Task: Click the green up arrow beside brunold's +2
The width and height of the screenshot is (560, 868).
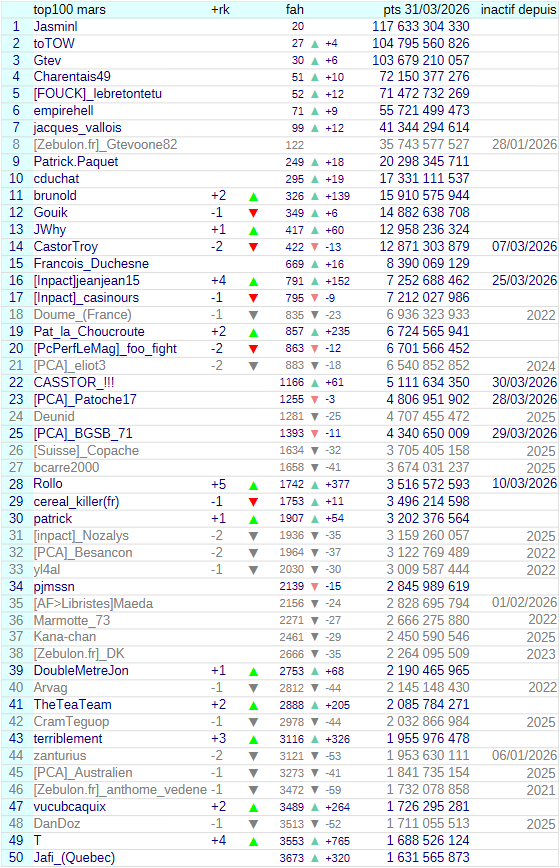Action: [253, 197]
